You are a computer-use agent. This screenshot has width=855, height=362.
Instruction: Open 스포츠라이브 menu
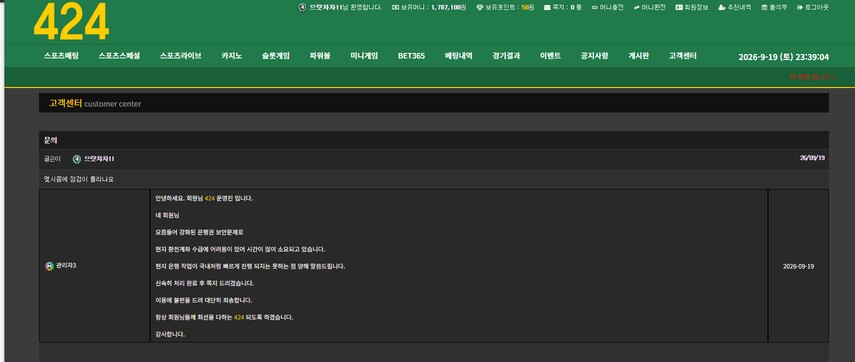[180, 56]
